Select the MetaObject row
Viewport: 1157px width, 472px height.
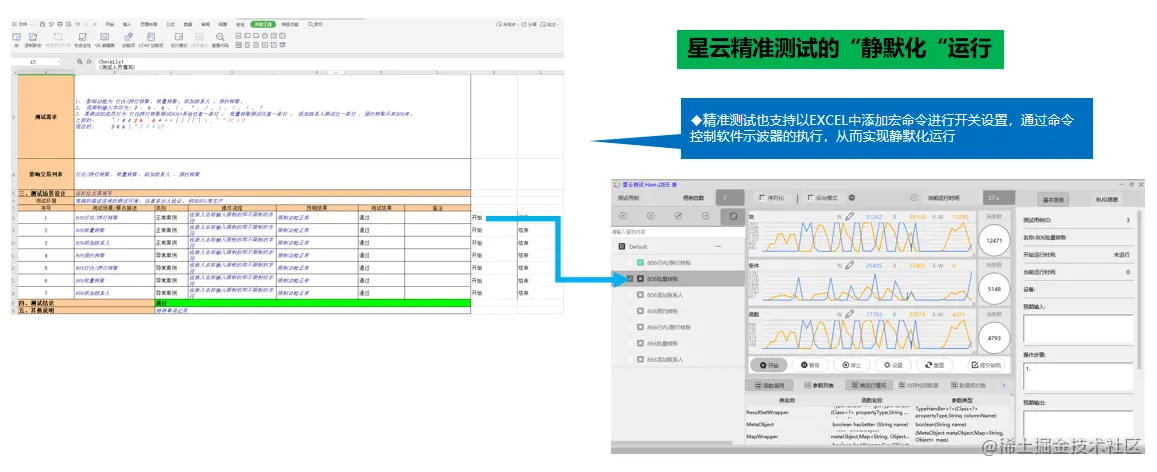click(x=878, y=425)
